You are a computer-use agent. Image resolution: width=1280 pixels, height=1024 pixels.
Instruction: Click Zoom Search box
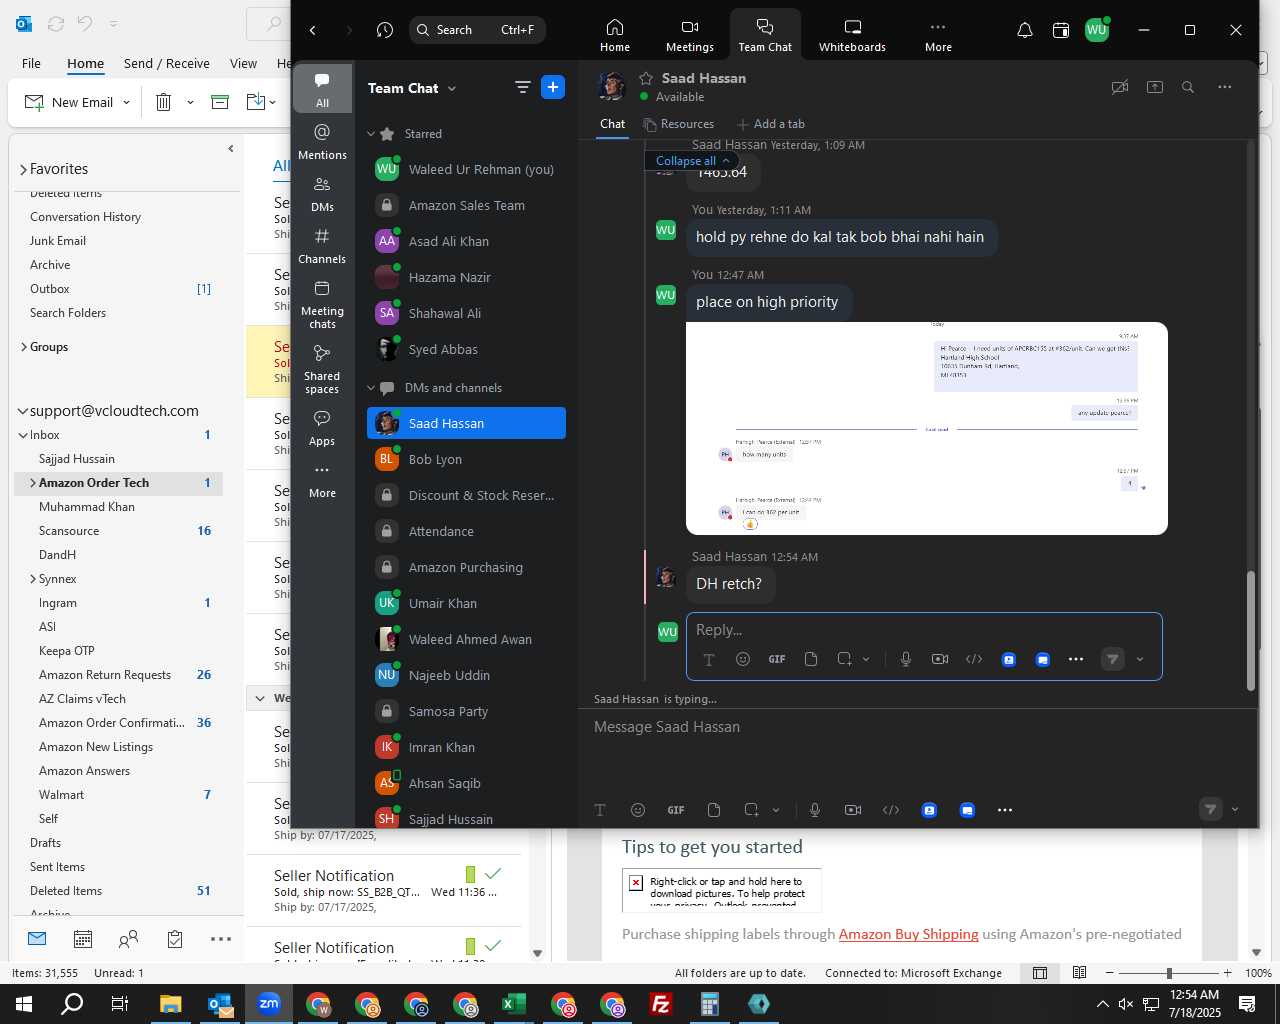(x=477, y=30)
